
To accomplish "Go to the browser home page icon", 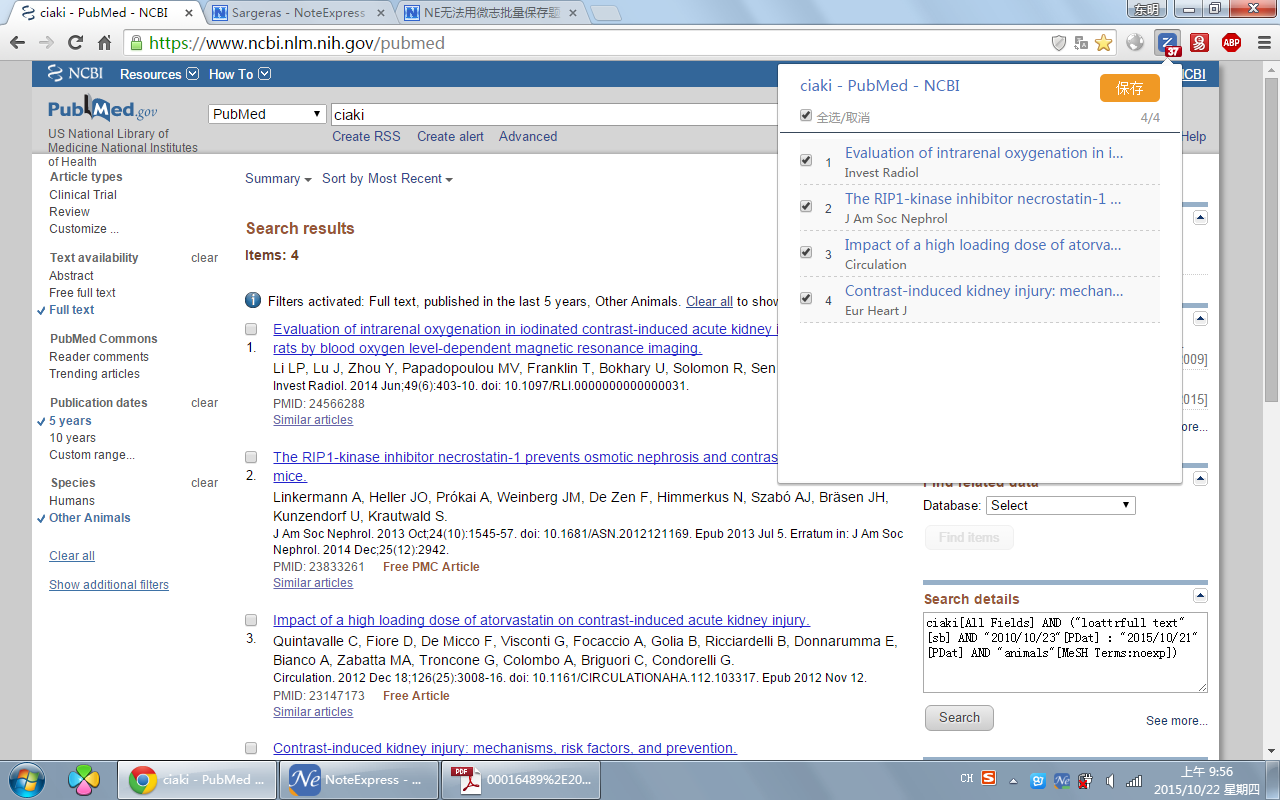I will coord(104,43).
